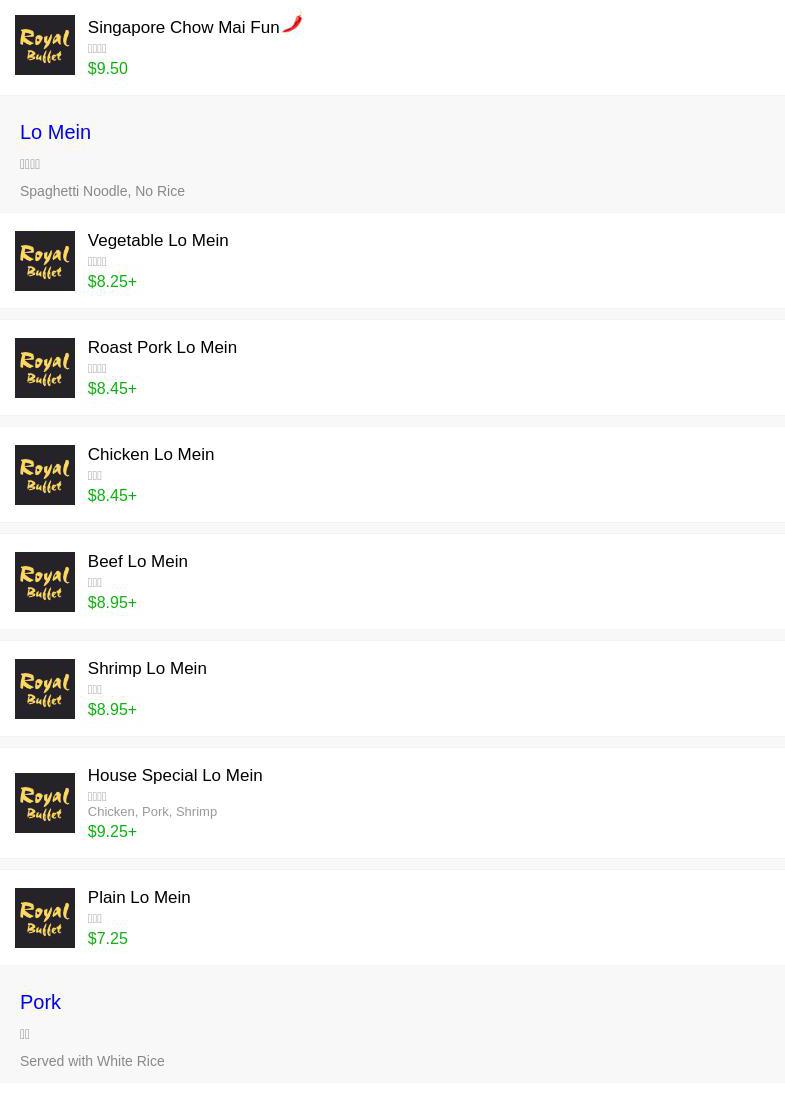This screenshot has width=785, height=1094.
Task: Click the Chicken Lo Mein logo image
Action: coord(45,474)
